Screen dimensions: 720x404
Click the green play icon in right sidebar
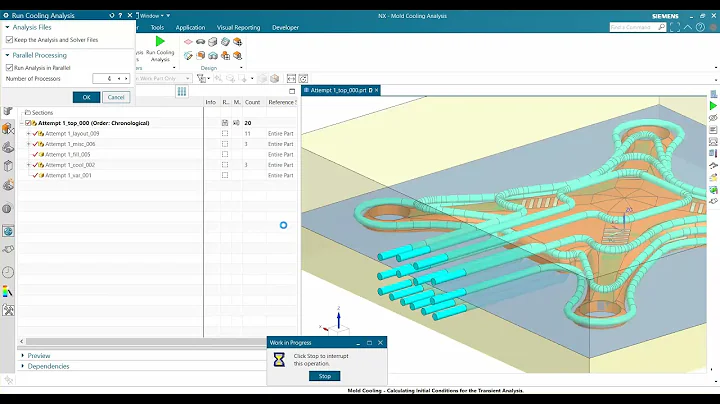713,106
